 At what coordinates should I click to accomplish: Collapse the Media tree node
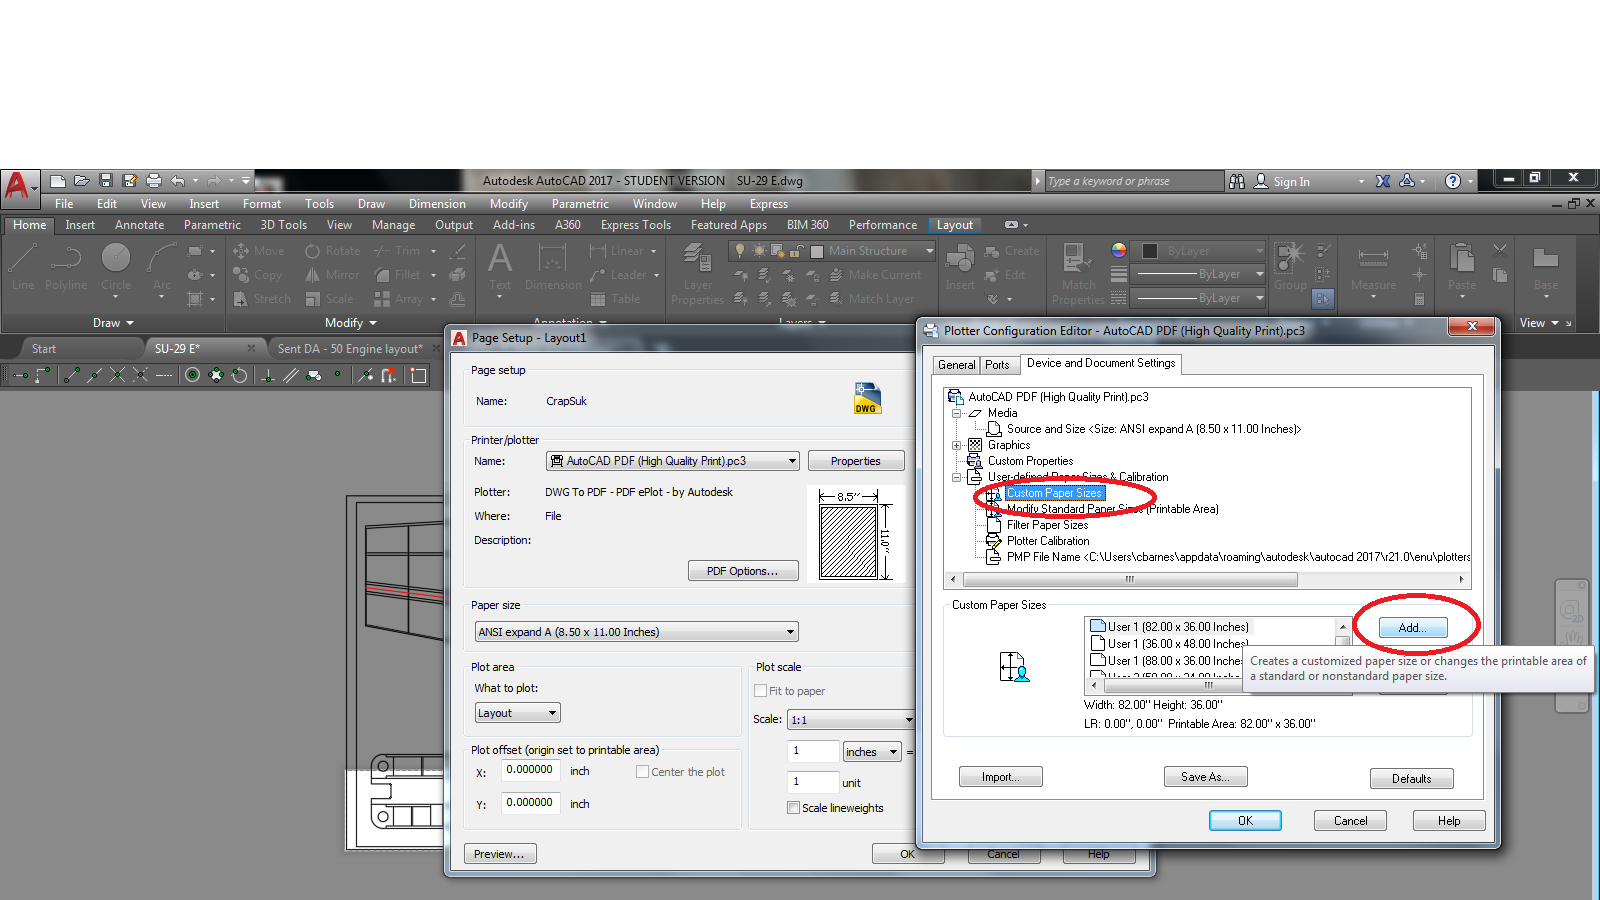(956, 413)
